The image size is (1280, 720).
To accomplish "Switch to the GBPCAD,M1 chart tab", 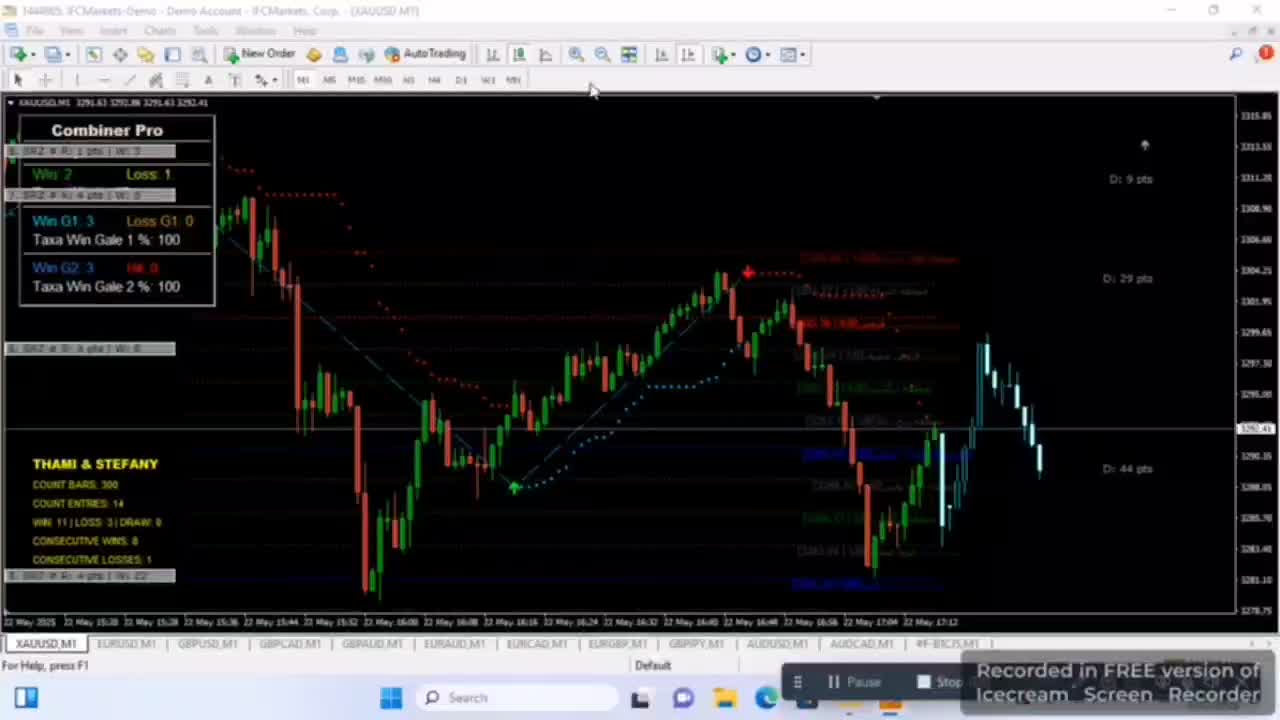I will click(x=290, y=644).
